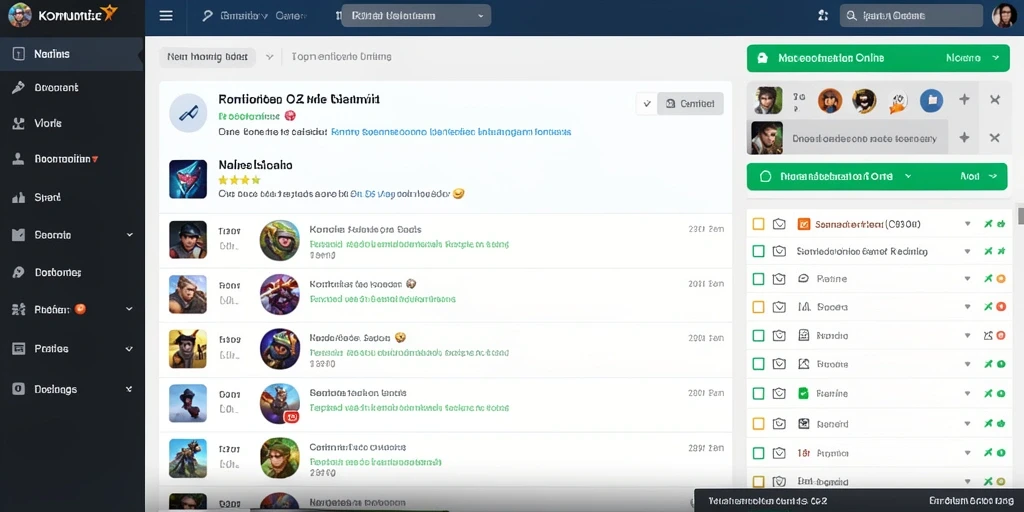This screenshot has width=1024, height=512.
Task: Open the blue folder circle in the friends row
Action: click(x=932, y=100)
